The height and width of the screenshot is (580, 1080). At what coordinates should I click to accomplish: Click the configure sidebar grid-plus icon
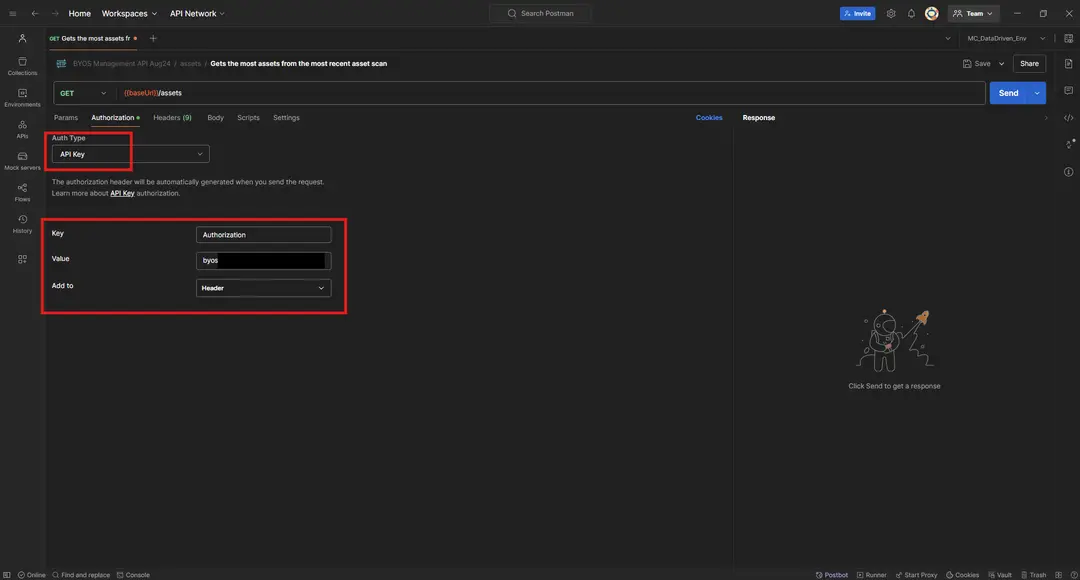click(22, 259)
